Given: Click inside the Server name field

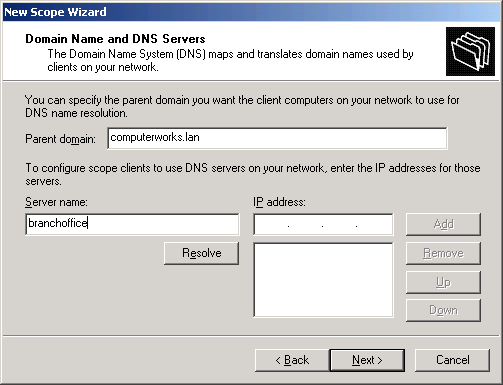Looking at the screenshot, I should coord(132,224).
